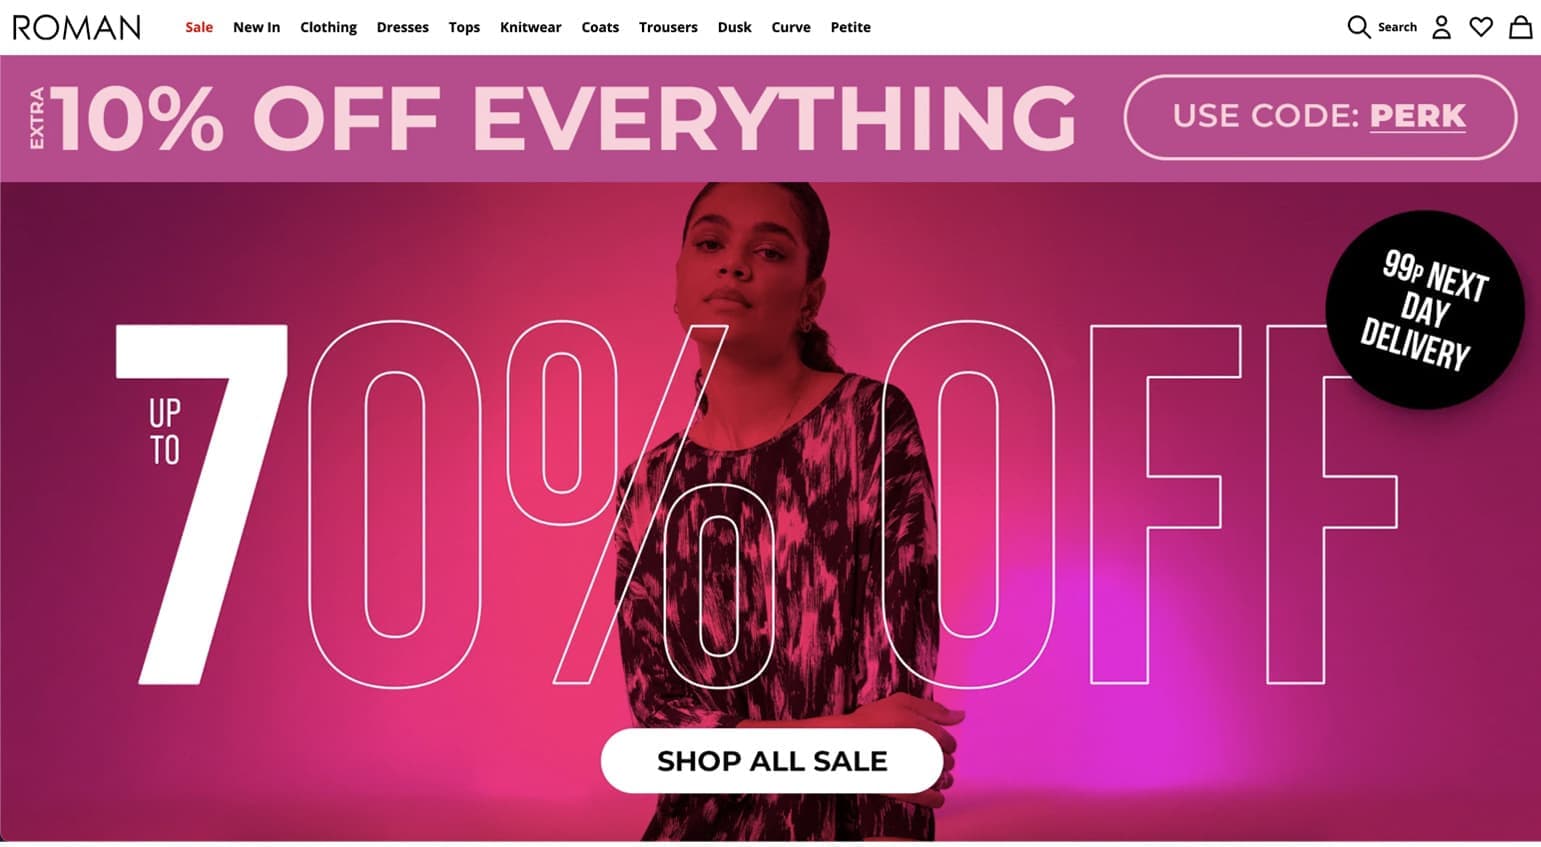Visit the Dusk collection
Image resolution: width=1541 pixels, height=847 pixels.
coord(734,27)
